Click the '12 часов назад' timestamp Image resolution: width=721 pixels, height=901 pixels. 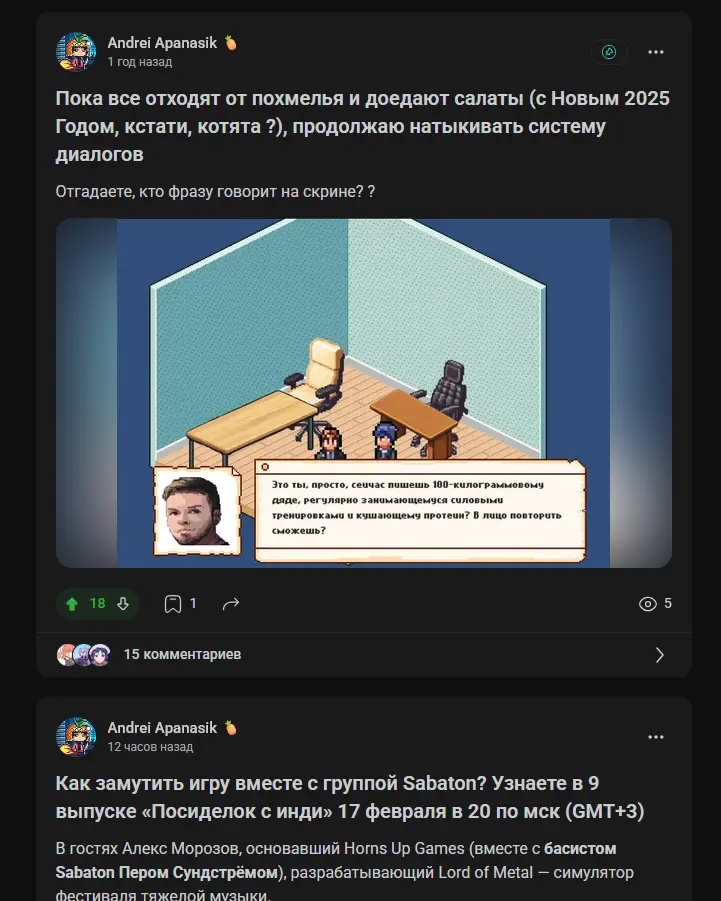pos(150,747)
